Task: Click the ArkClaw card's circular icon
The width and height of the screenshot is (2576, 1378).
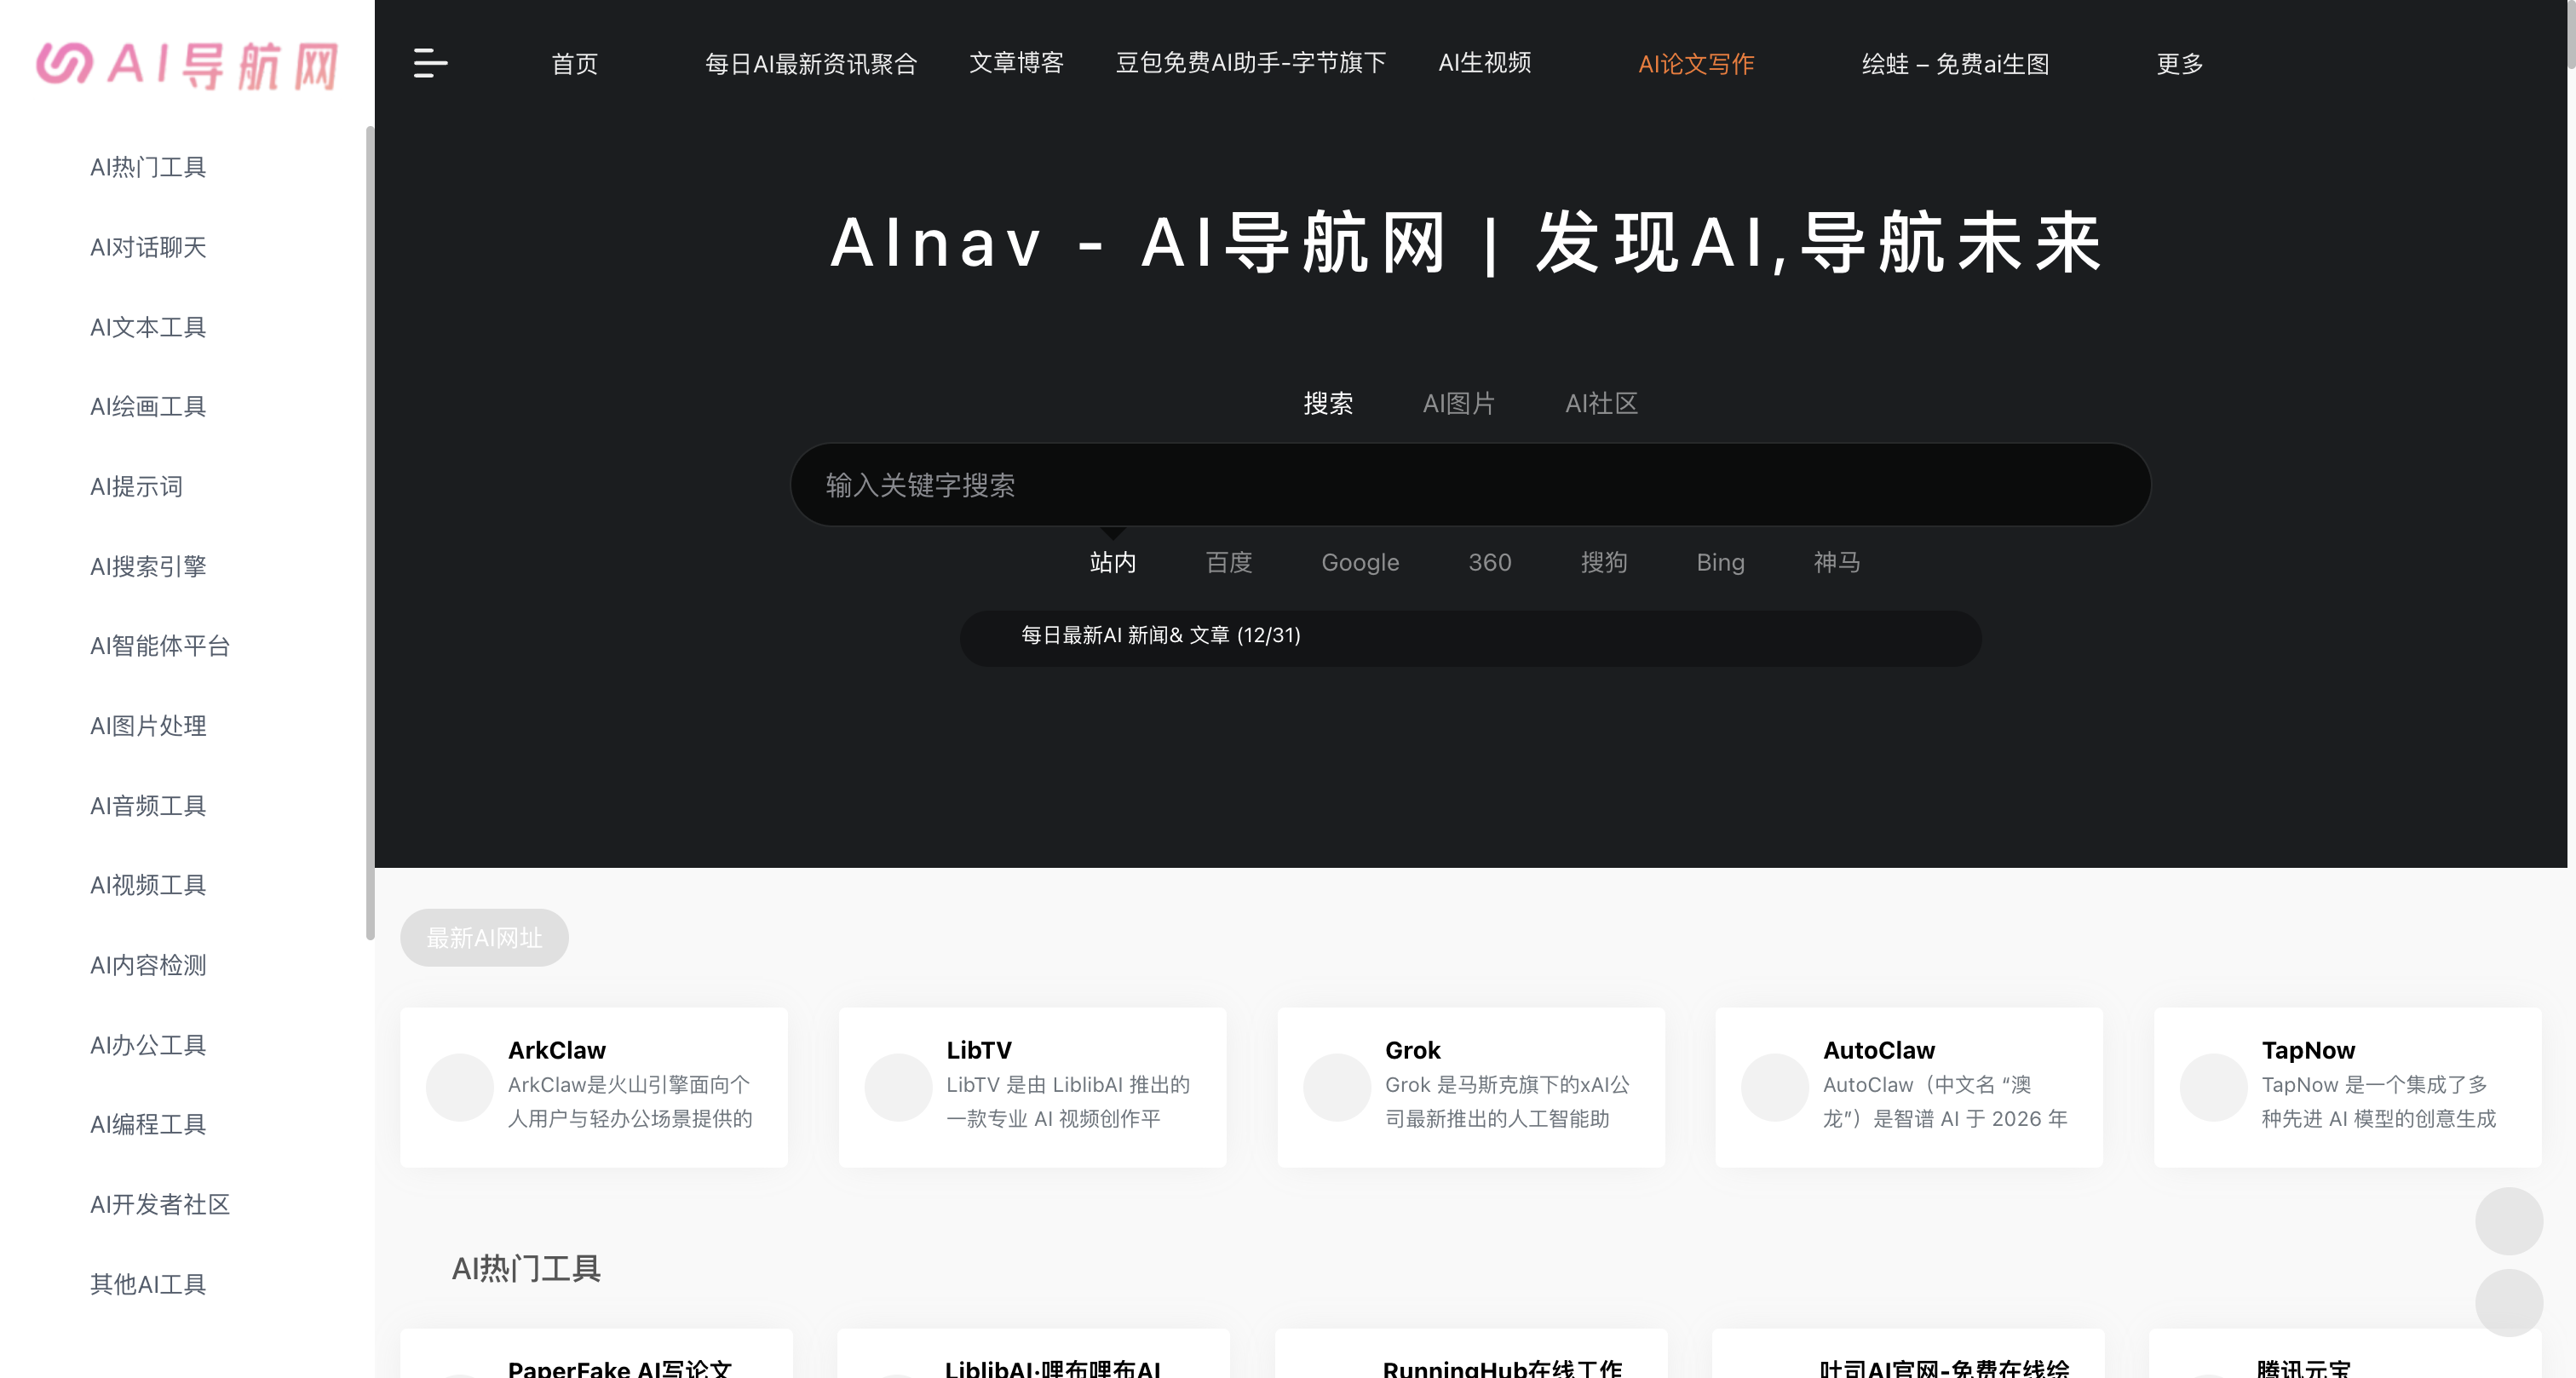Action: click(x=458, y=1087)
